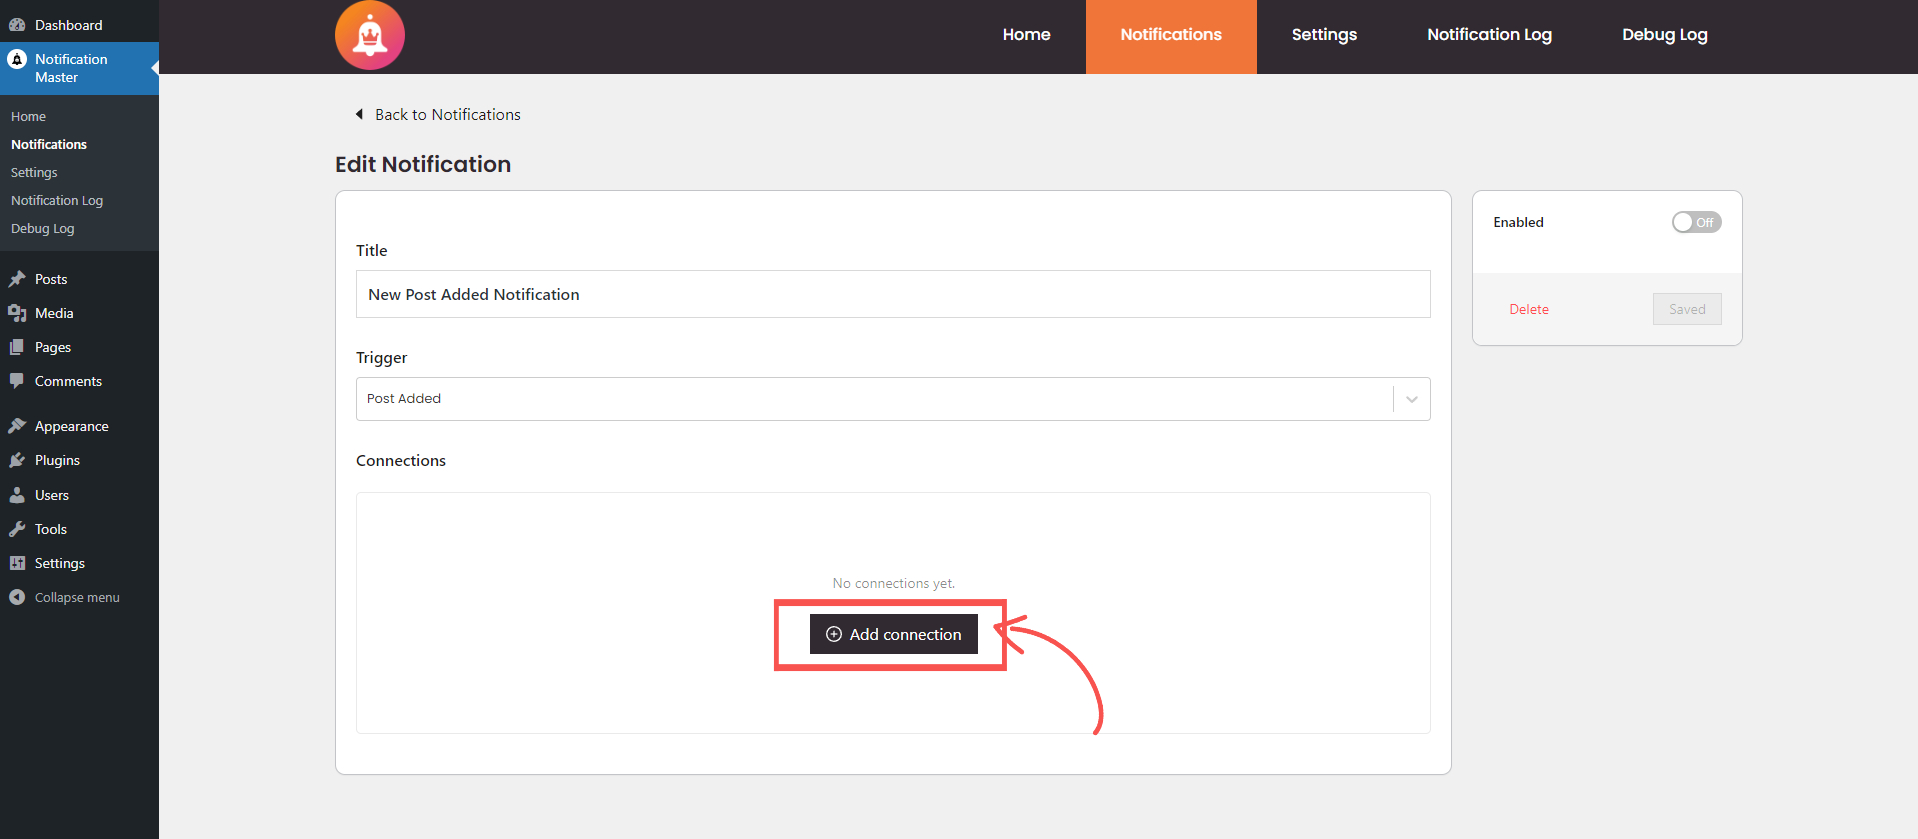The height and width of the screenshot is (839, 1918).
Task: Open Home in sidebar submenu
Action: 28,116
